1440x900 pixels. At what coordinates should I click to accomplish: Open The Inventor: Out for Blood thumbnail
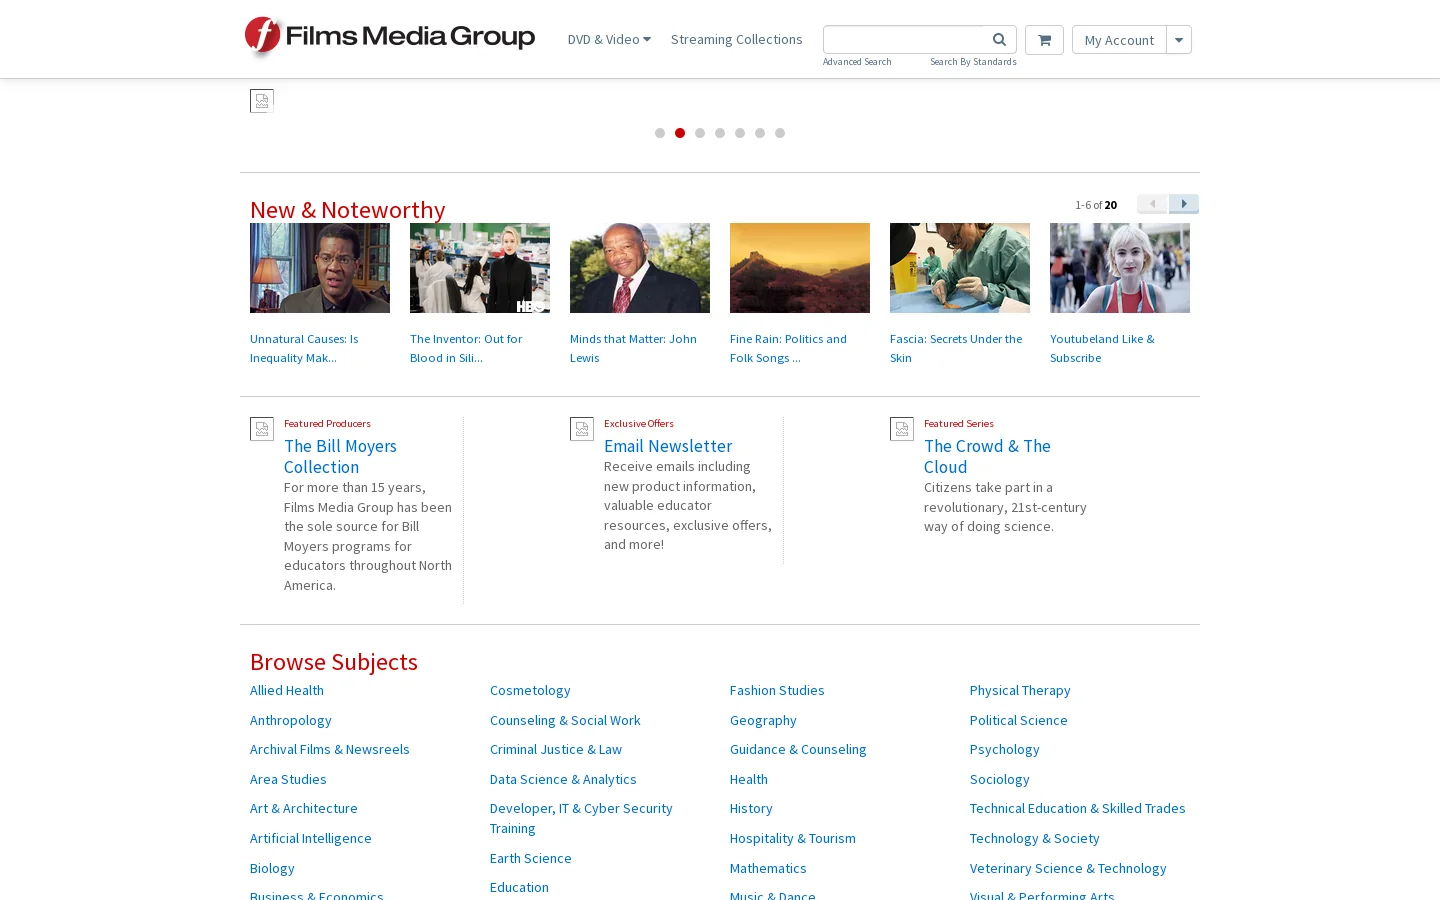click(x=480, y=268)
